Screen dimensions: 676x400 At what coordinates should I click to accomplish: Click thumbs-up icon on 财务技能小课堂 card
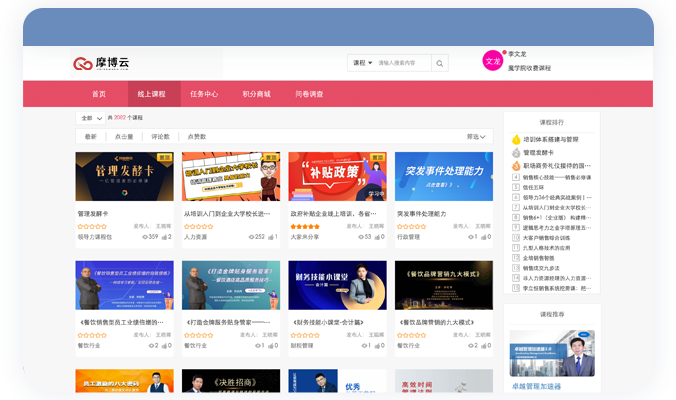377,346
